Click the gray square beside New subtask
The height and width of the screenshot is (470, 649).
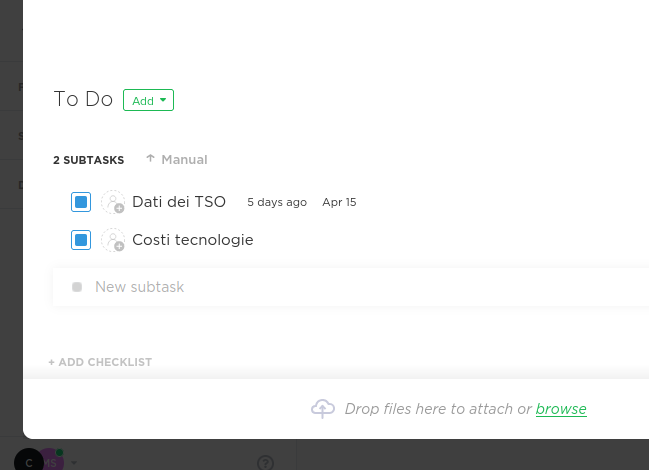(x=77, y=287)
